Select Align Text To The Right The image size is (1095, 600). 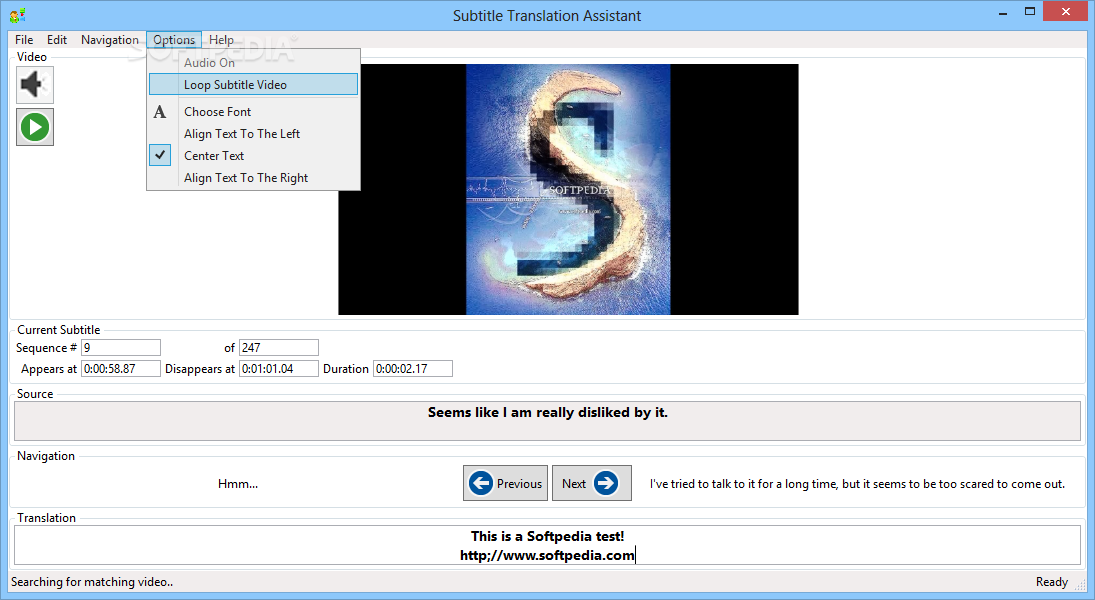(x=253, y=177)
